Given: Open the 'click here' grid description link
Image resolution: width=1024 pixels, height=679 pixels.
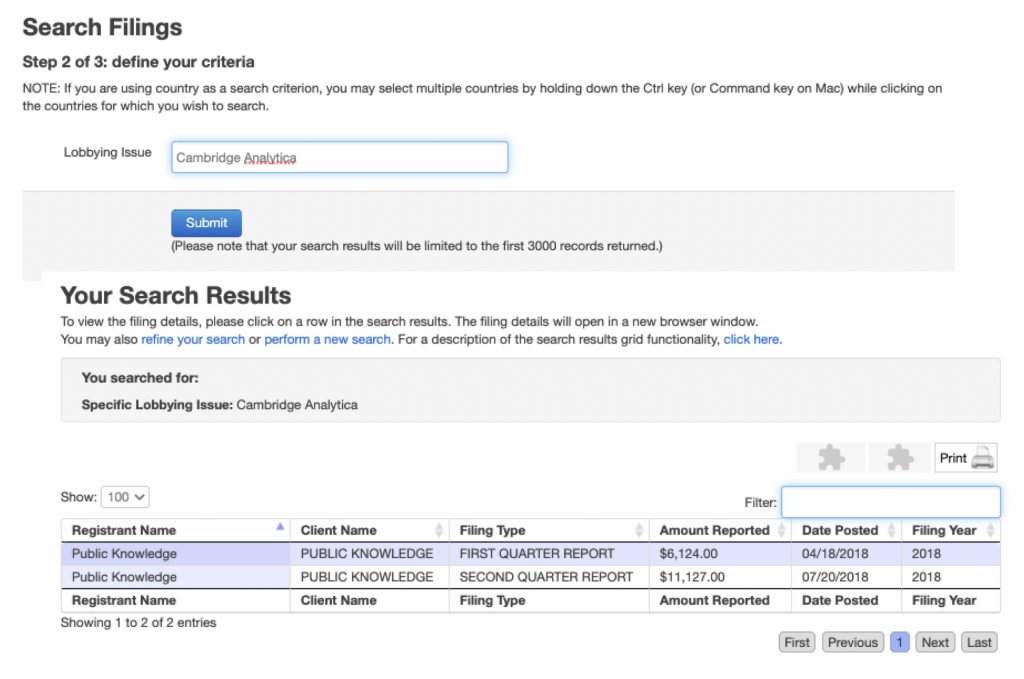Looking at the screenshot, I should (751, 340).
